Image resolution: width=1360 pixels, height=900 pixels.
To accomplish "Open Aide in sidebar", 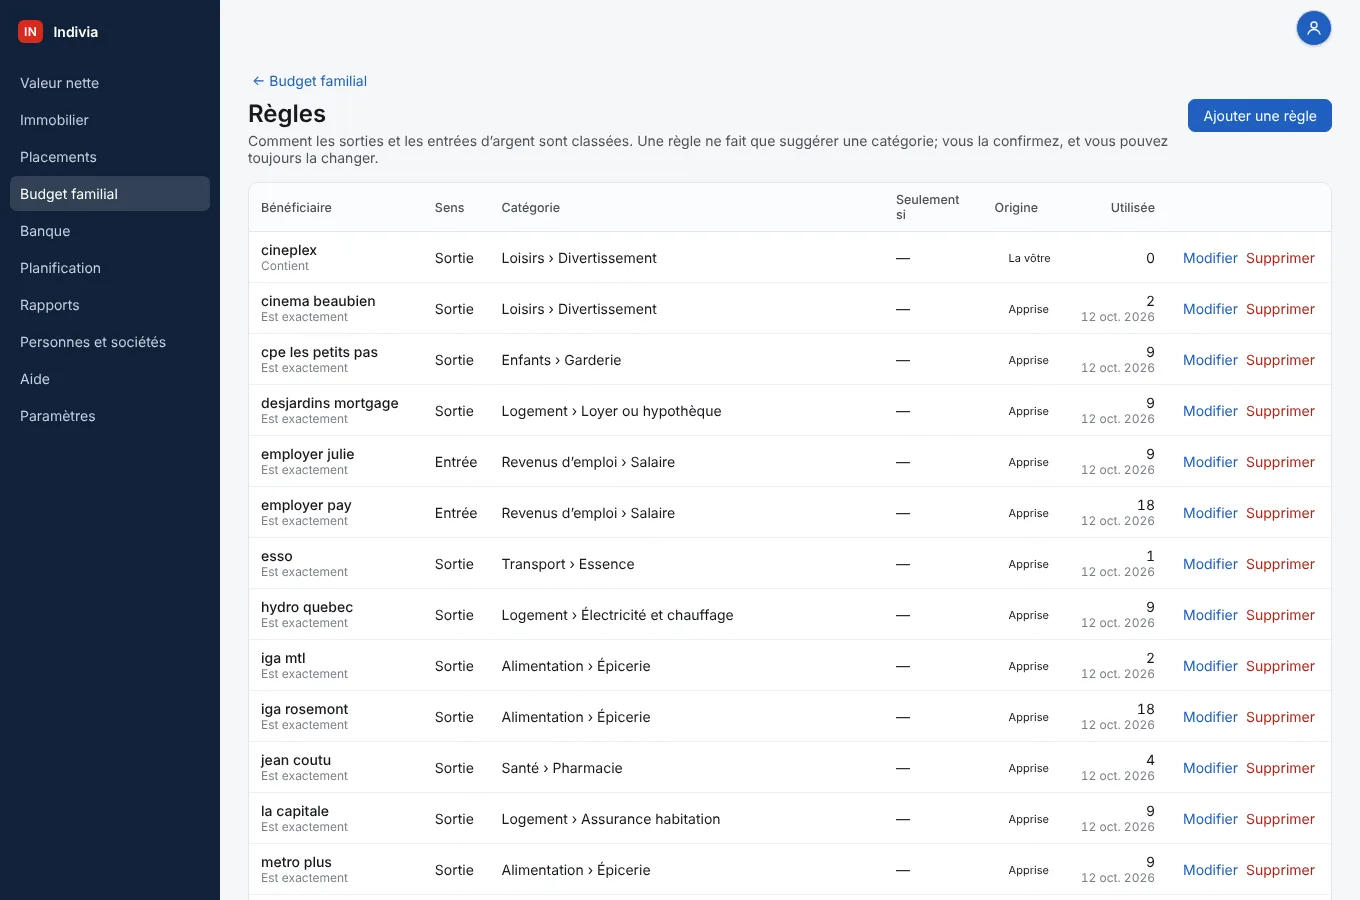I will coord(110,379).
